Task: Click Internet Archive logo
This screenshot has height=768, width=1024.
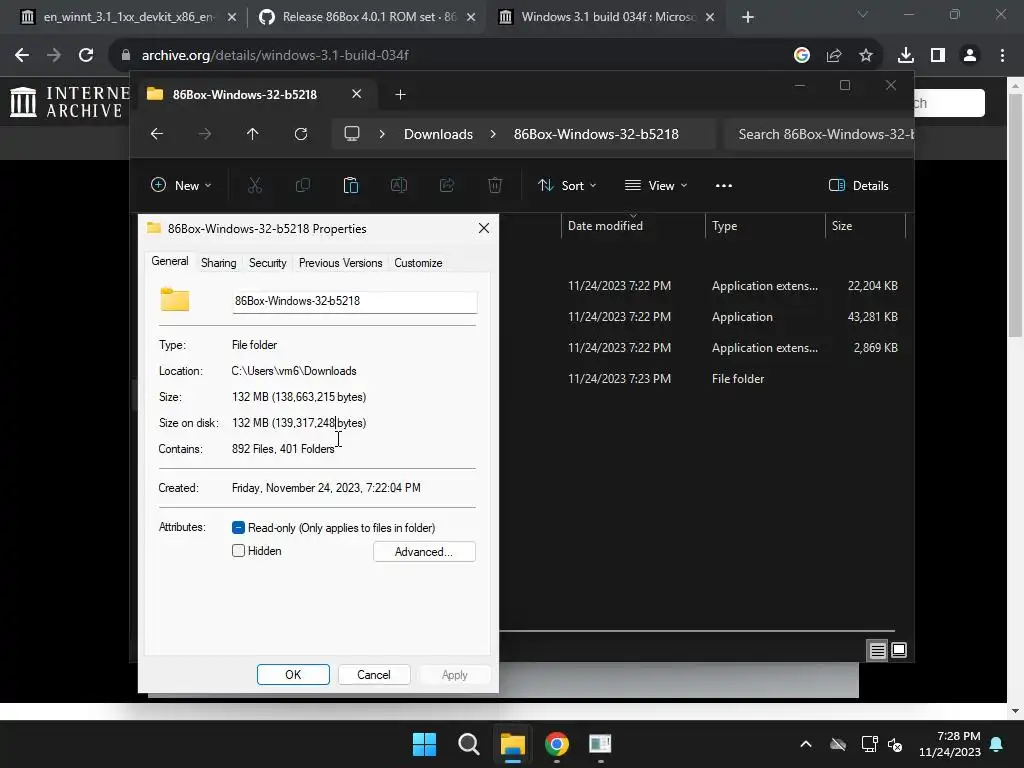Action: (70, 102)
